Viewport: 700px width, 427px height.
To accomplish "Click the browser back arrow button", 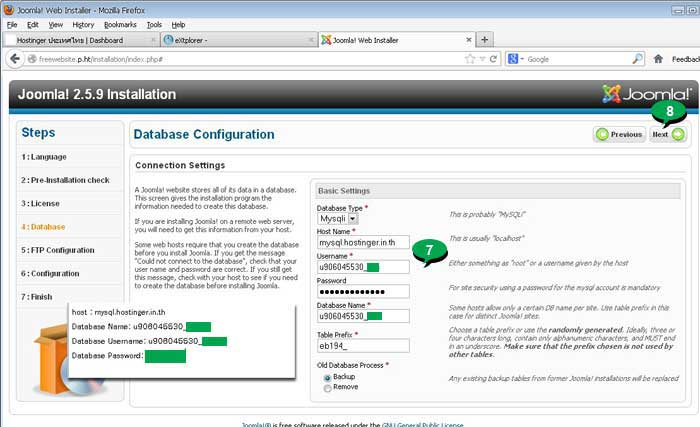I will pos(15,59).
